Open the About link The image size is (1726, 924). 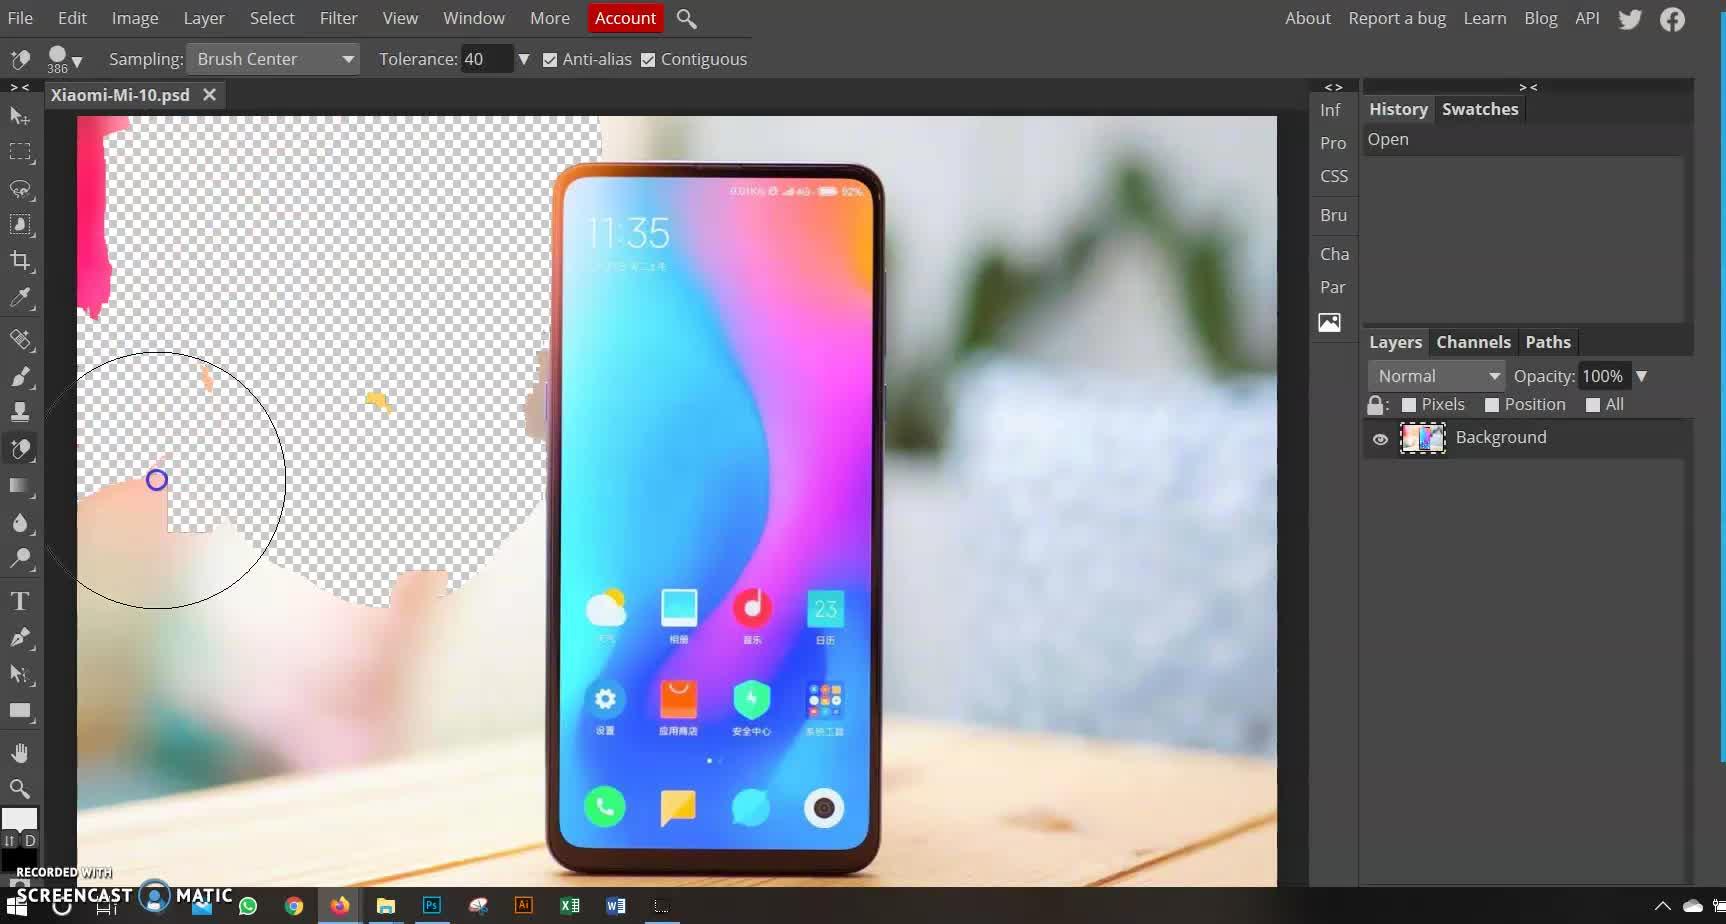click(1308, 18)
